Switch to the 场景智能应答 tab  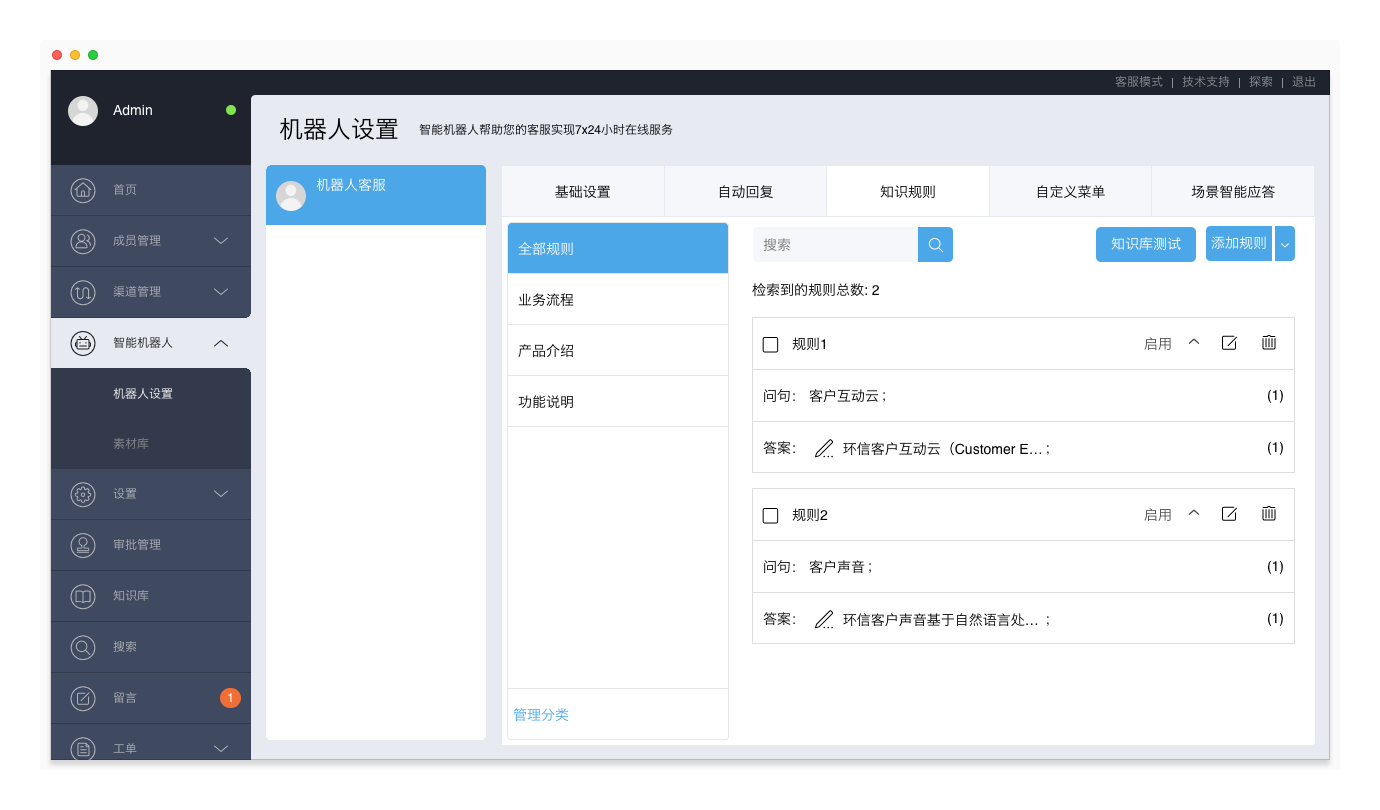[x=1232, y=192]
